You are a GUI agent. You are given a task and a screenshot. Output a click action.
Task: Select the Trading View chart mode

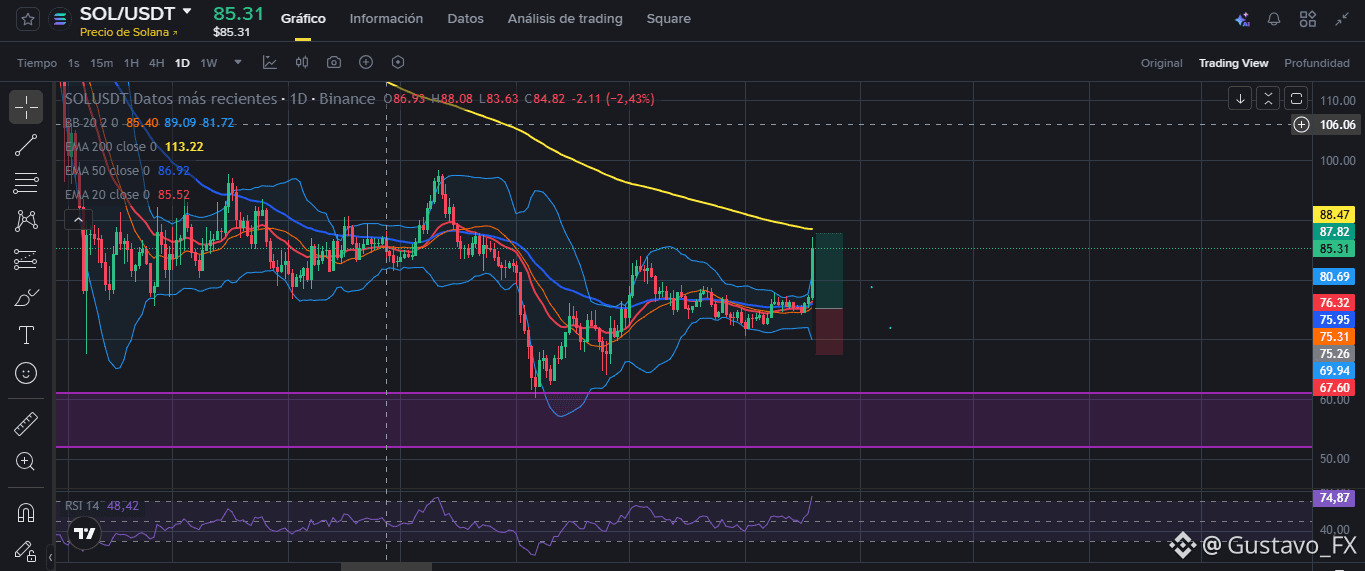1234,63
